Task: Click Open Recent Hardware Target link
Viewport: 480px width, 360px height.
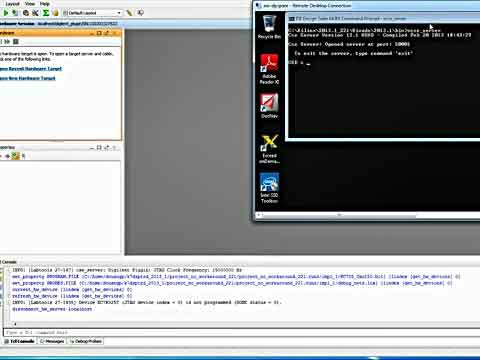Action: [x=31, y=69]
